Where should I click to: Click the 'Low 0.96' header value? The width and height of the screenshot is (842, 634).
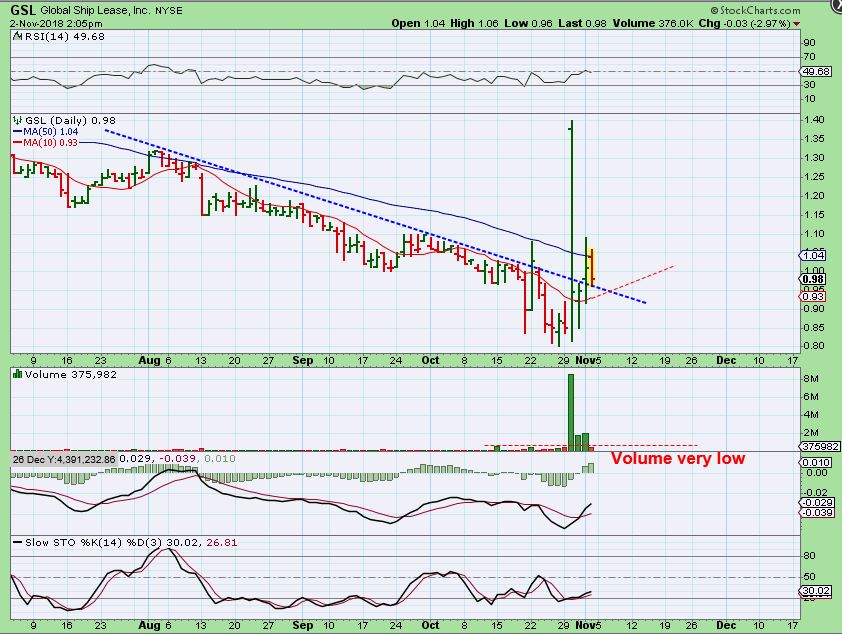[x=528, y=24]
